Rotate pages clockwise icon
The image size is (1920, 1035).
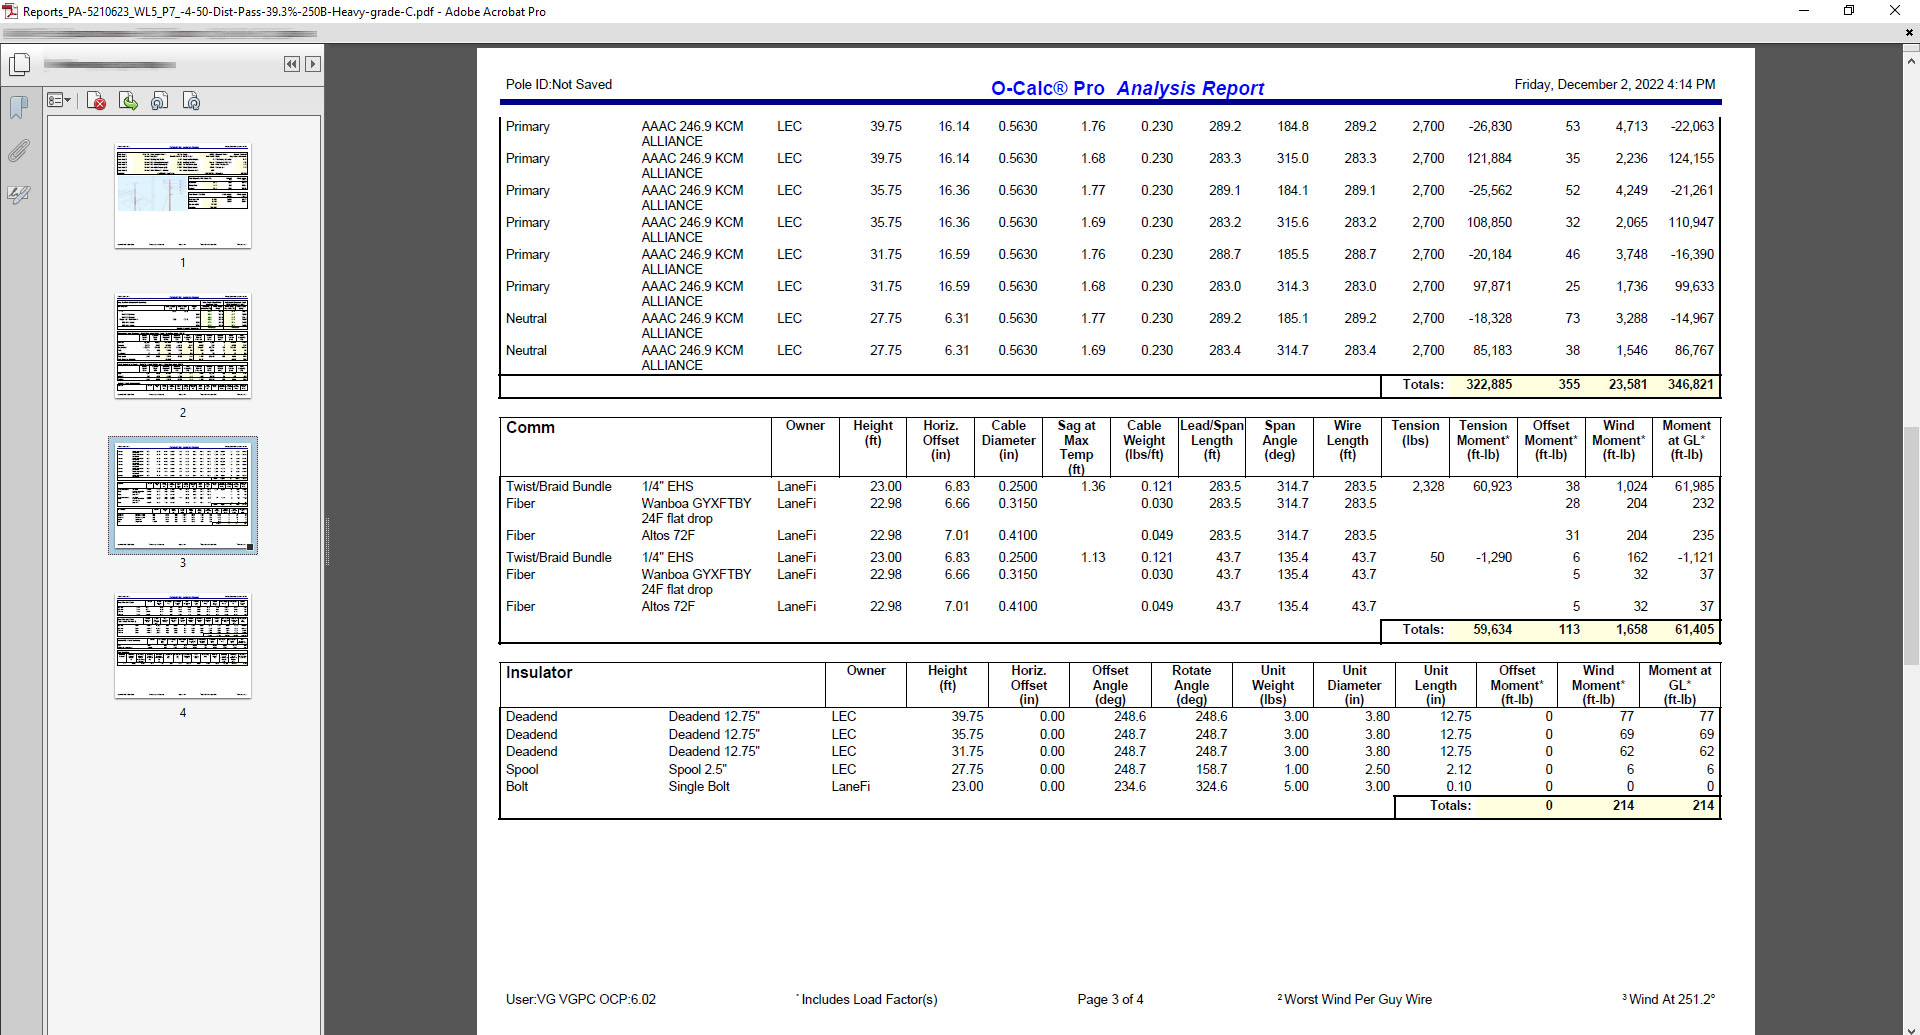192,101
